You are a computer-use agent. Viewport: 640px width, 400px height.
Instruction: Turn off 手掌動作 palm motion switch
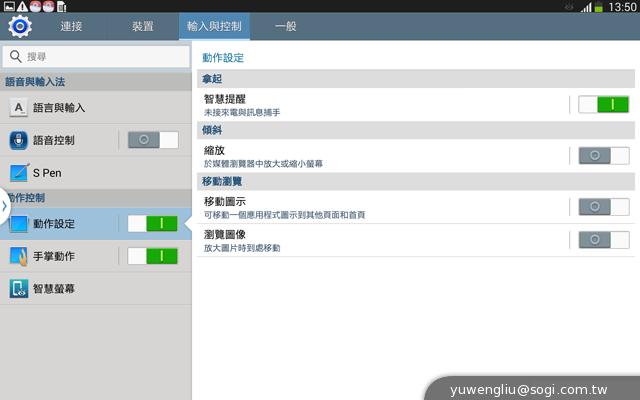pyautogui.click(x=153, y=256)
